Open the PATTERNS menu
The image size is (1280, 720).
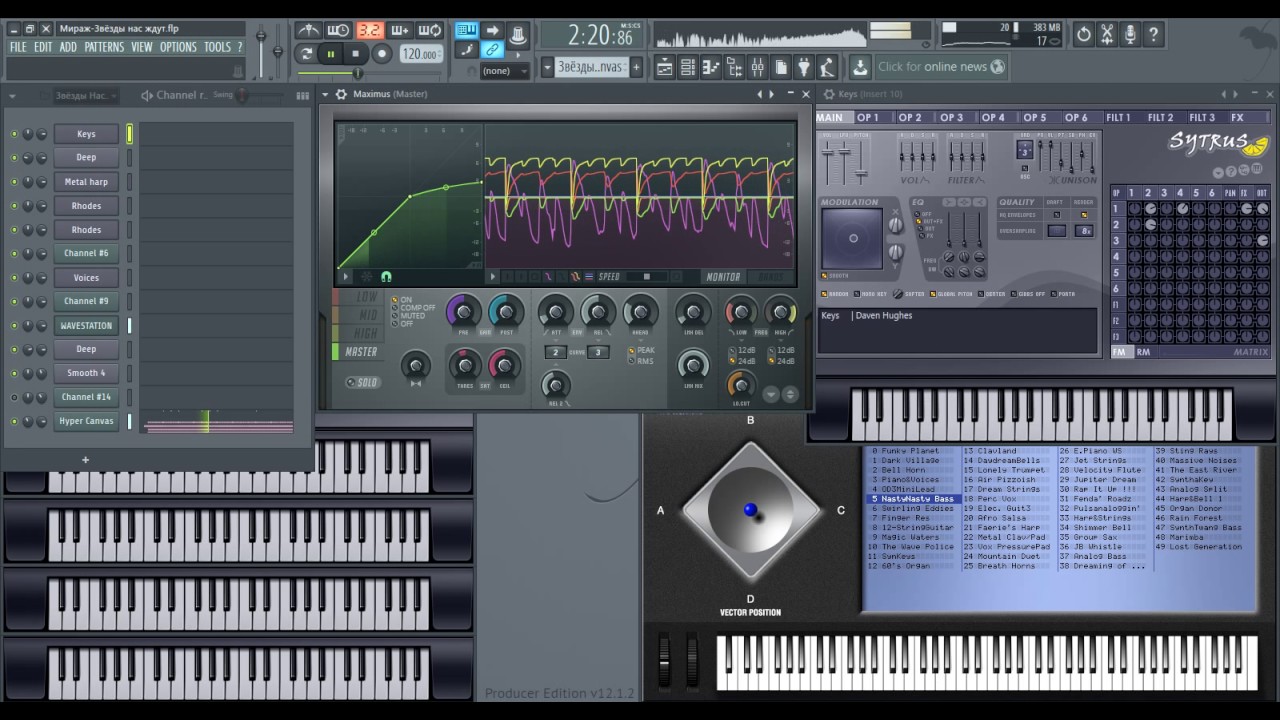tap(104, 47)
